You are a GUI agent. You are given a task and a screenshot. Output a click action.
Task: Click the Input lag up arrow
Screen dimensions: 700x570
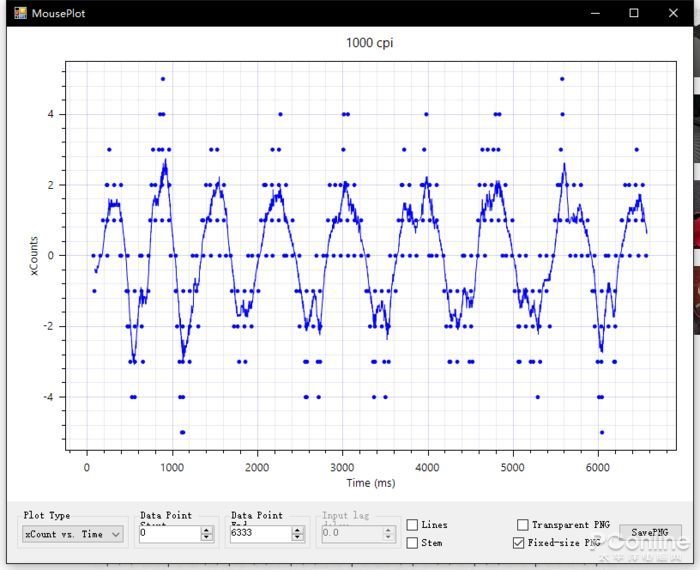click(x=388, y=530)
